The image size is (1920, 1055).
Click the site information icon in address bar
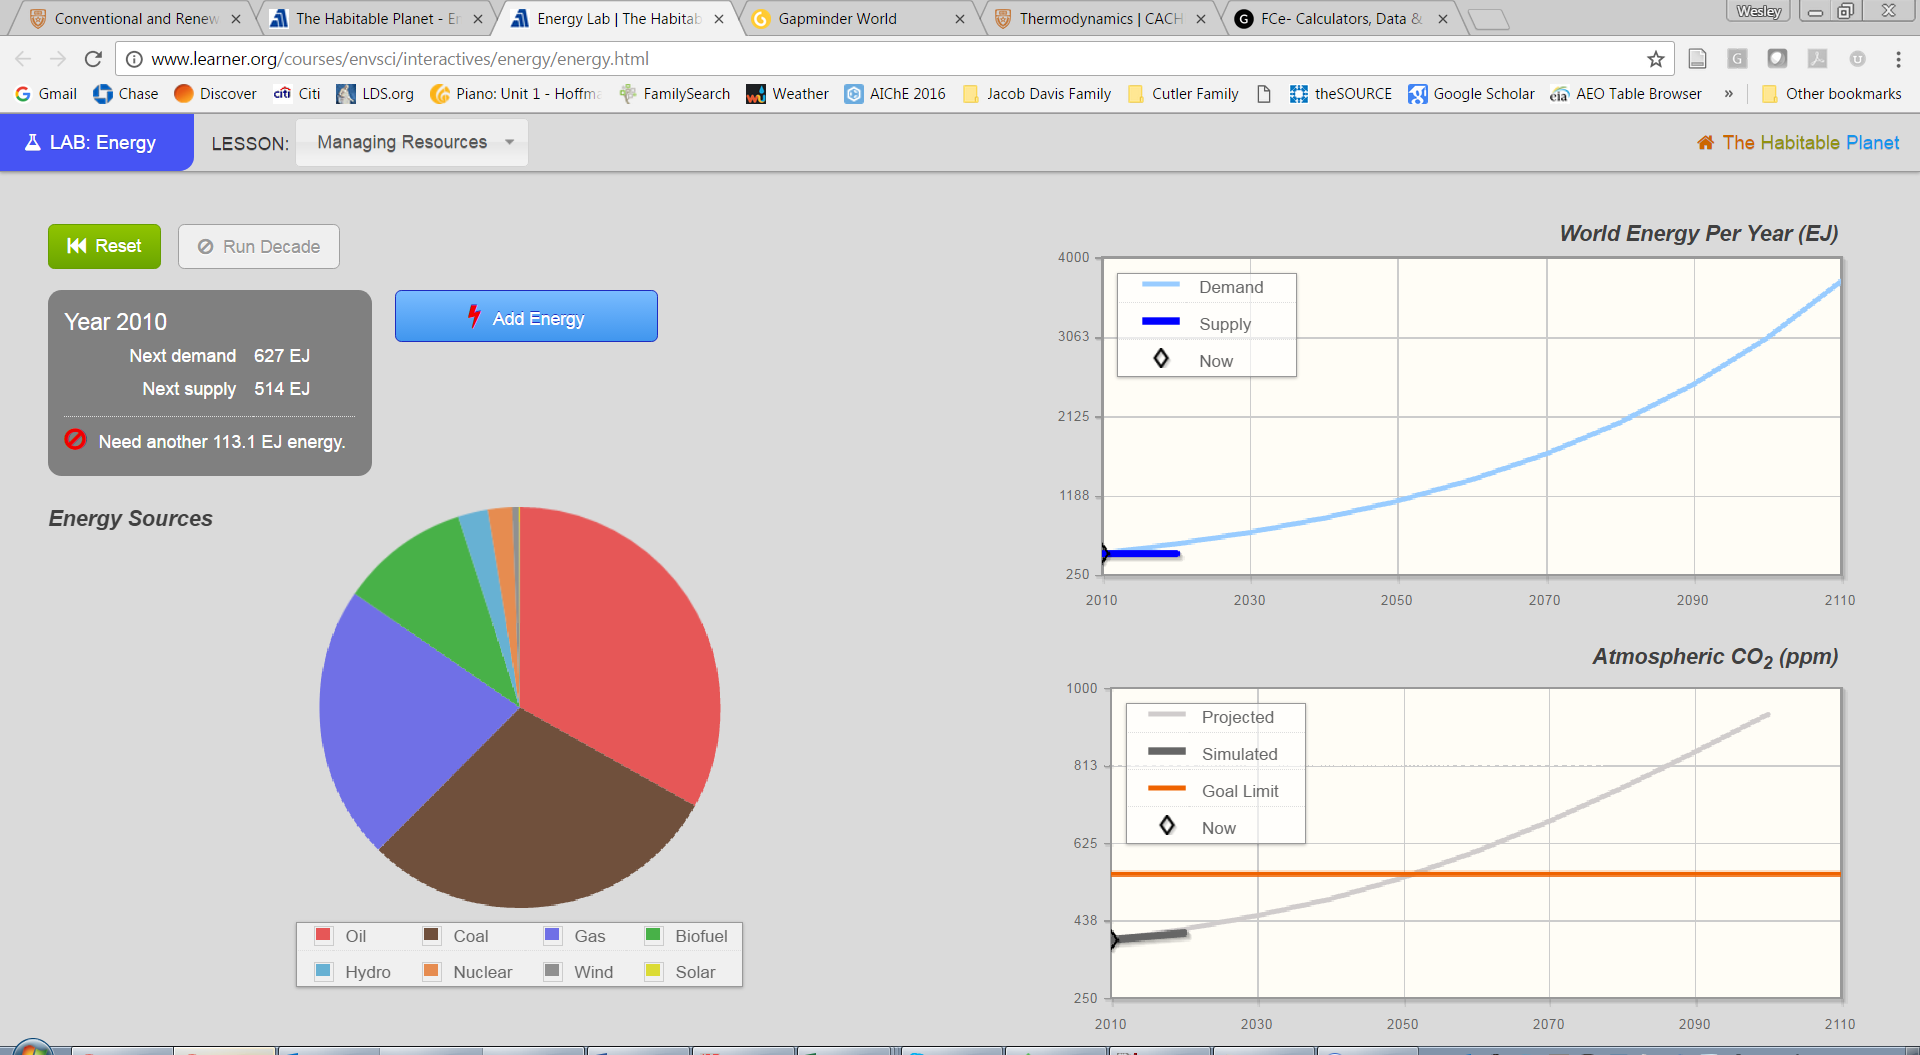click(134, 59)
